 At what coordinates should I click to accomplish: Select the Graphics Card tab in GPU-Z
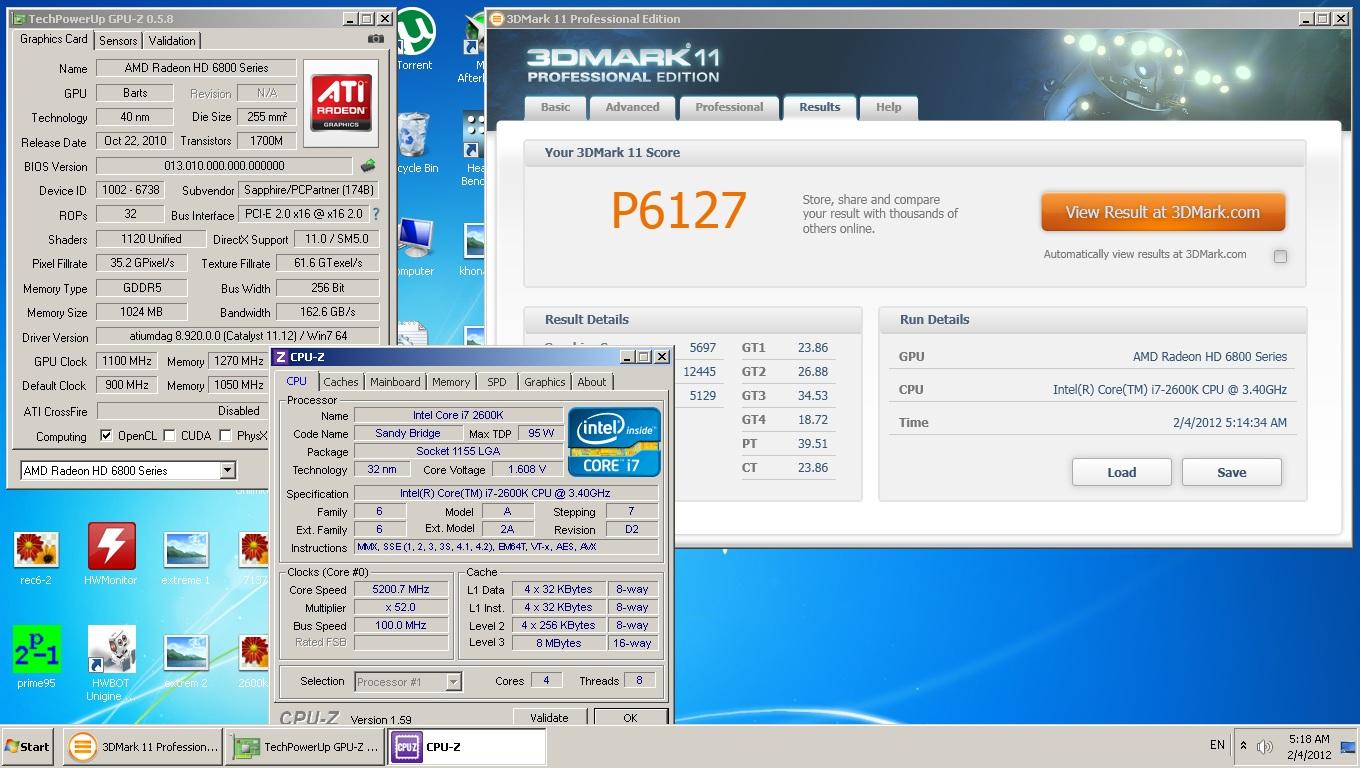54,39
